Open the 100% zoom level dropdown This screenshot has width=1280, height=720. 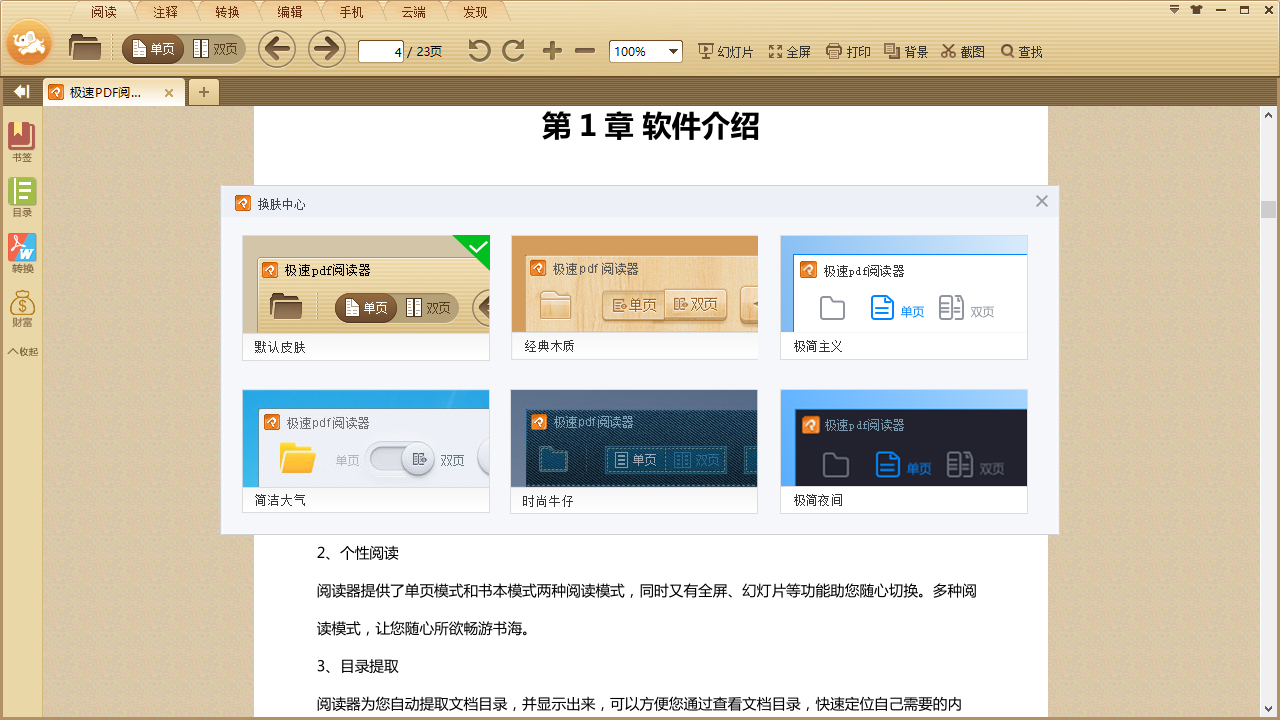pos(646,51)
